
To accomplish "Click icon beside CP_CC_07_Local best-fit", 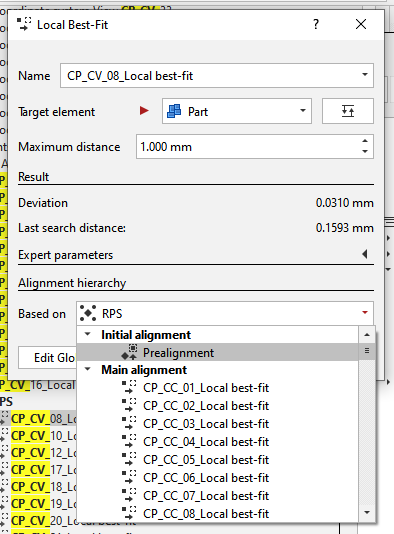I will [x=129, y=495].
